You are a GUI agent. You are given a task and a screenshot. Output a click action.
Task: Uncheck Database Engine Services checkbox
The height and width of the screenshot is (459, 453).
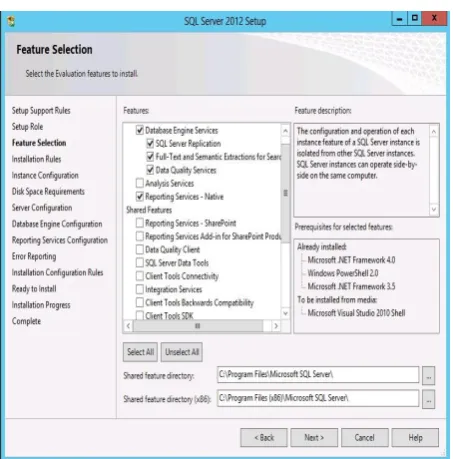tap(140, 130)
